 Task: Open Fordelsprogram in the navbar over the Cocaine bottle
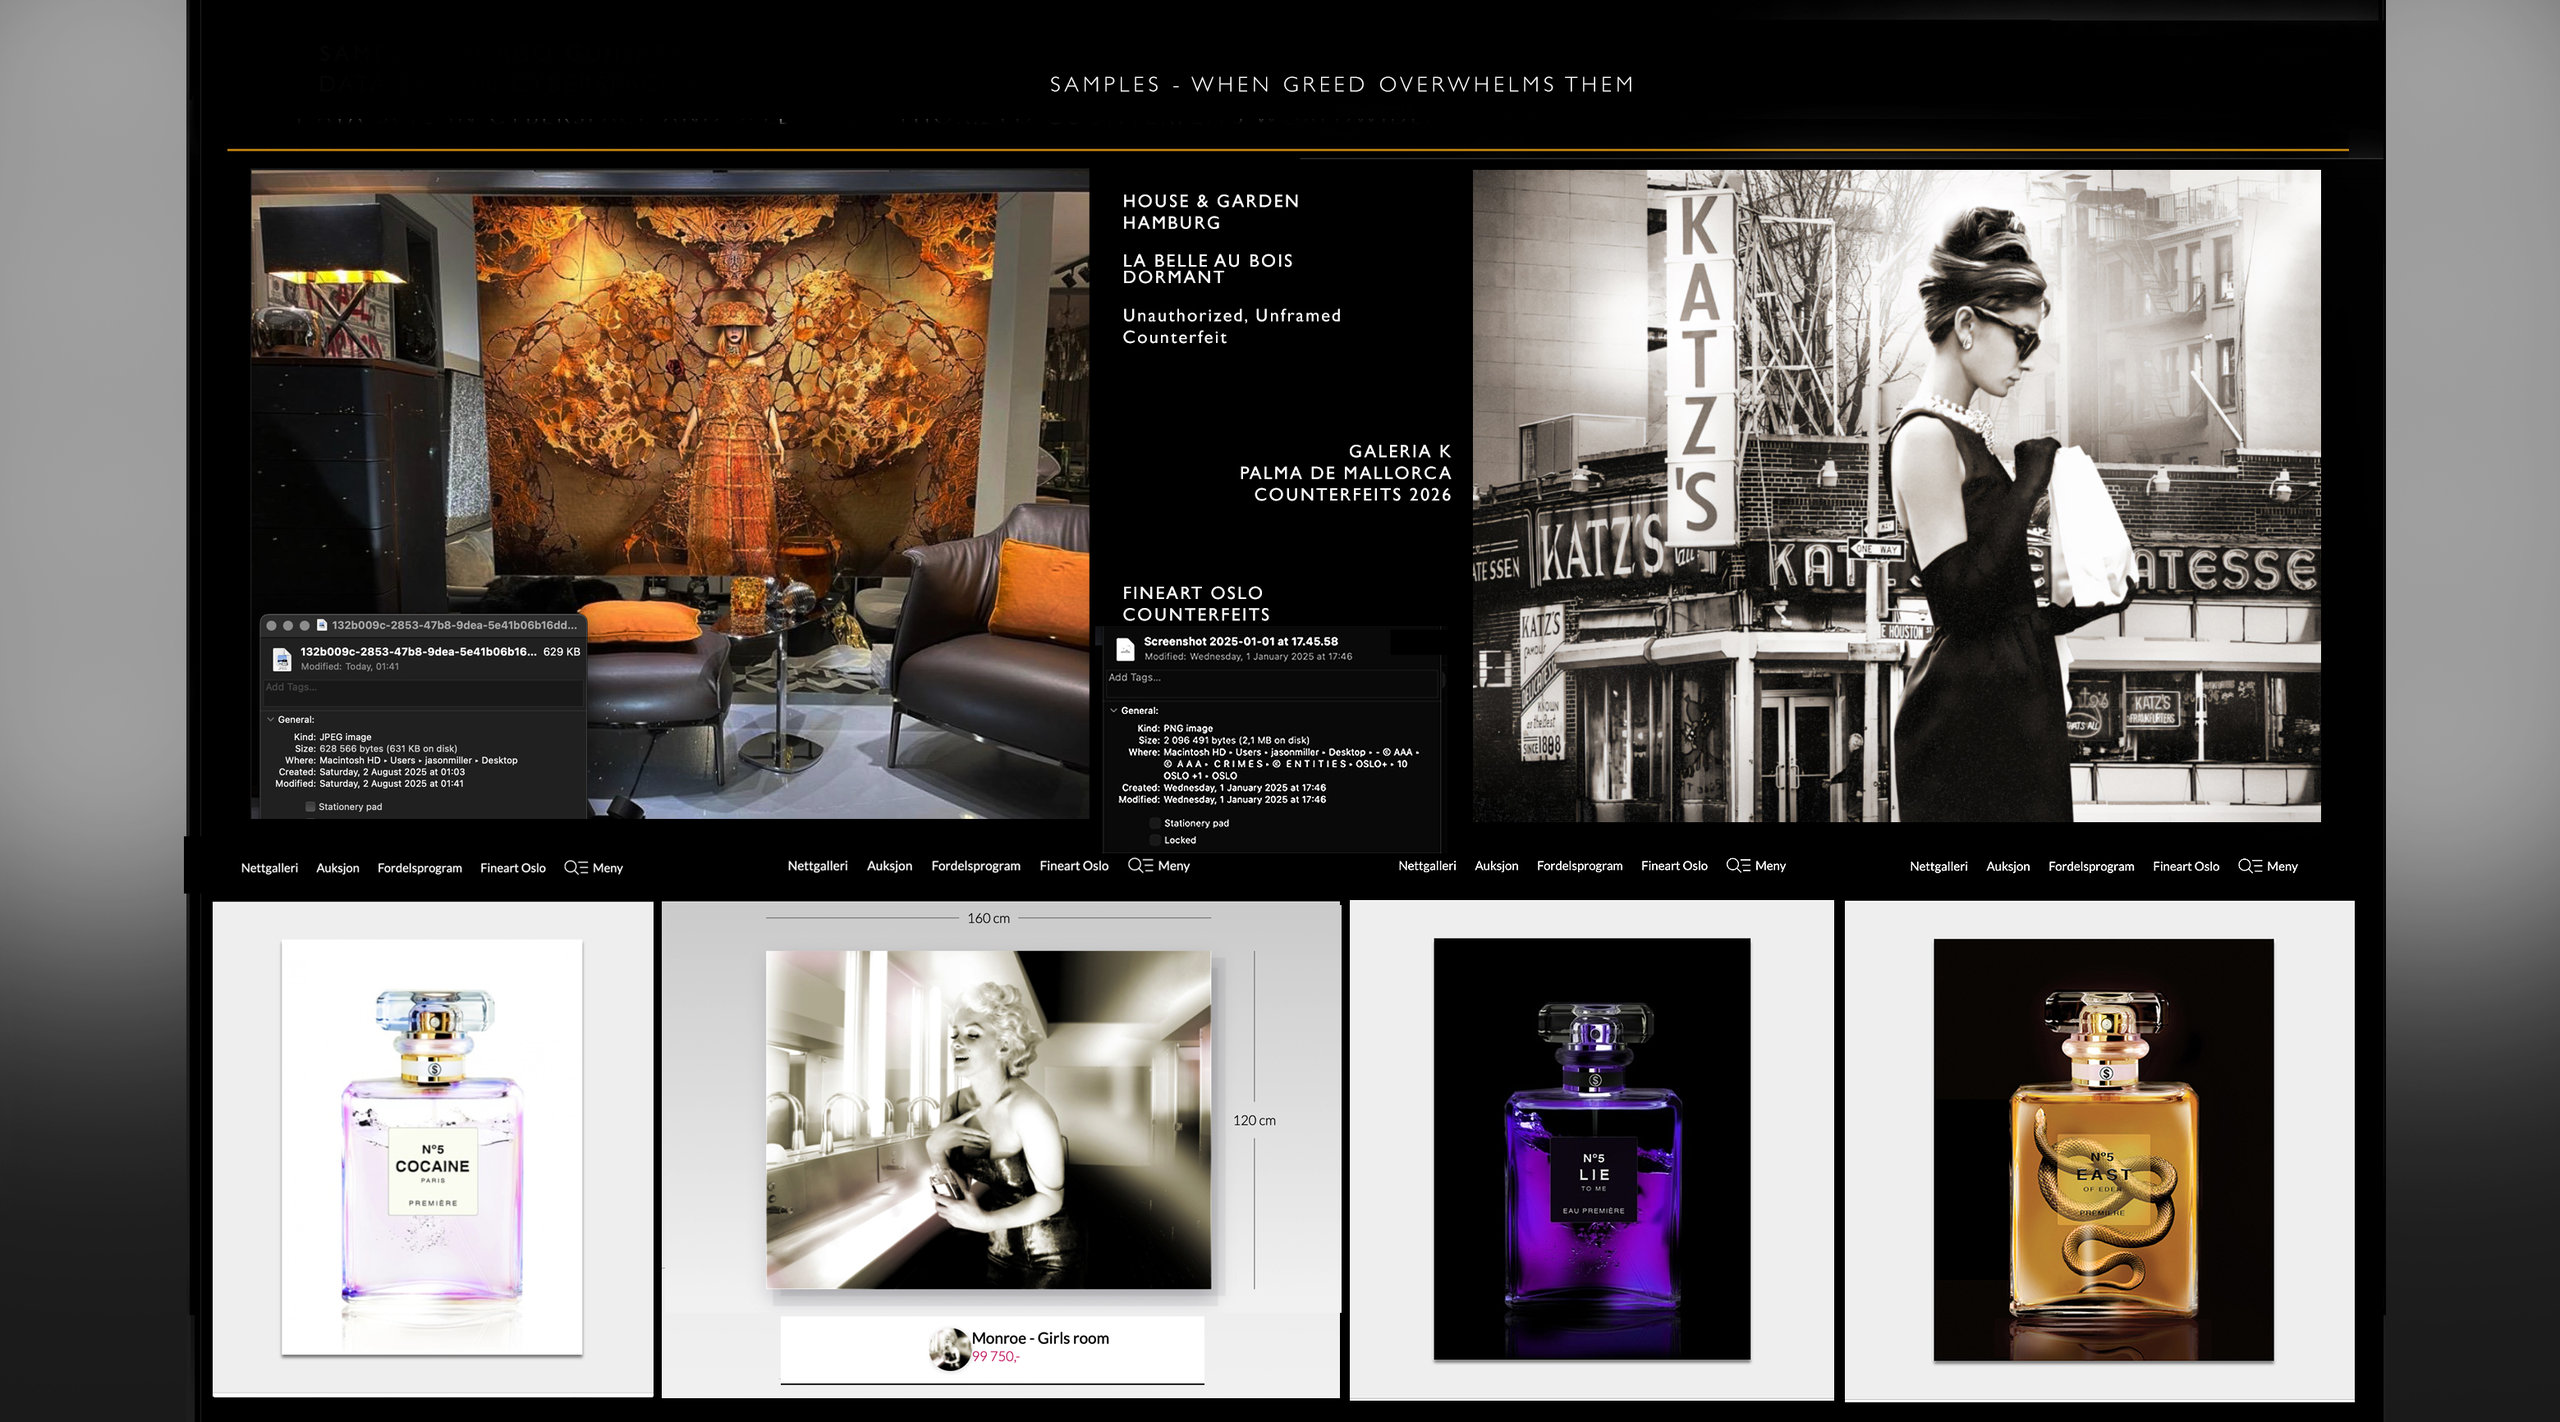click(x=420, y=868)
